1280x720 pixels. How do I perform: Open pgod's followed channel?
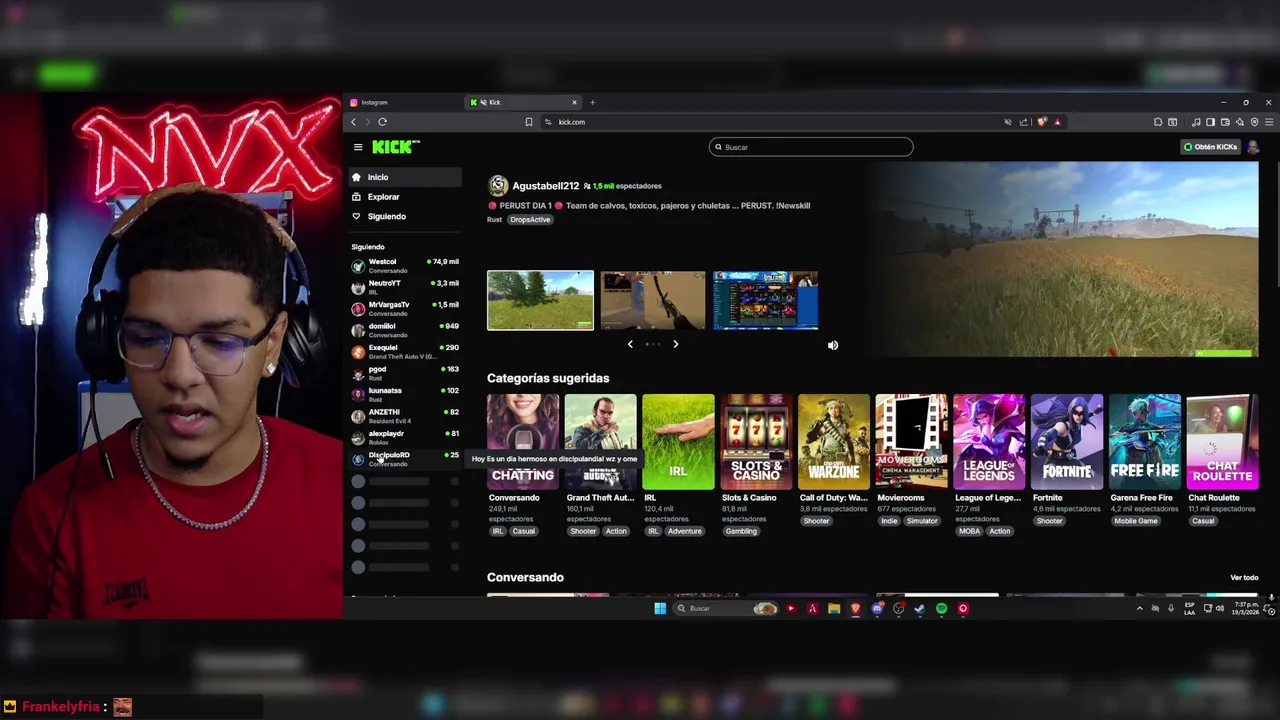(x=405, y=373)
